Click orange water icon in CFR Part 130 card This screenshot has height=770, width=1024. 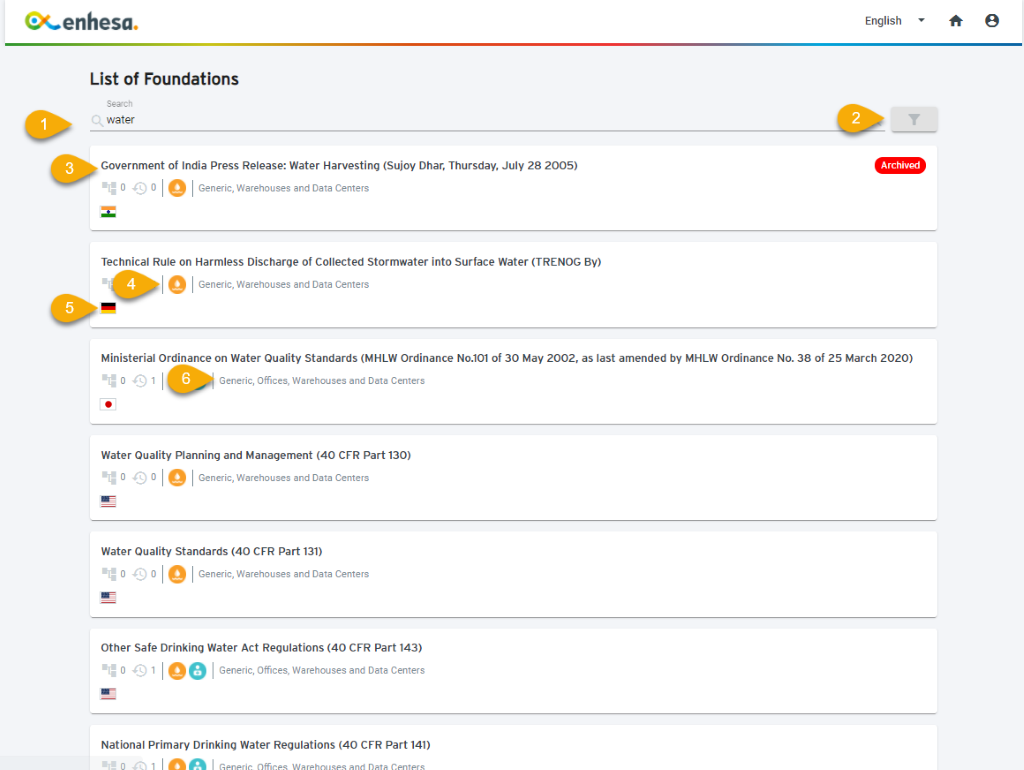[x=177, y=477]
